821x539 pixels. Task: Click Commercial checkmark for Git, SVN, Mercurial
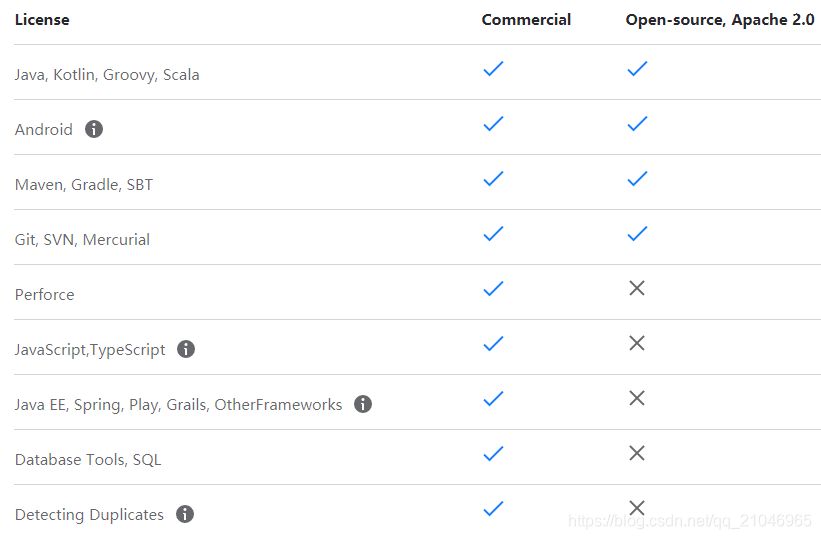click(493, 234)
